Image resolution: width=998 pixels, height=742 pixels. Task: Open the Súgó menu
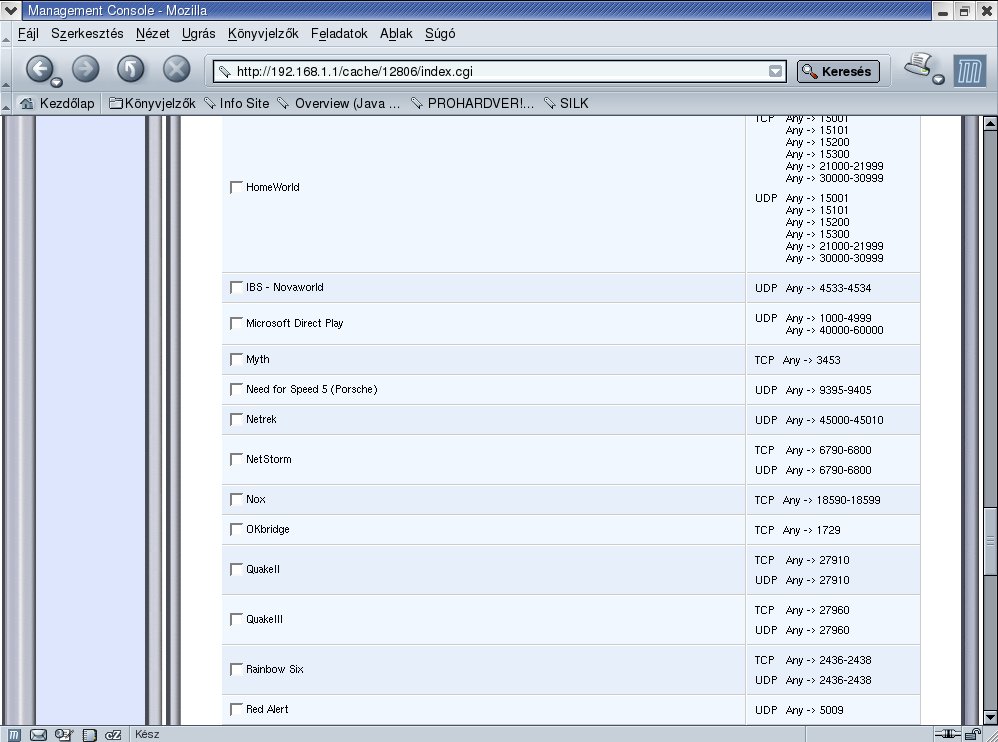(x=440, y=34)
